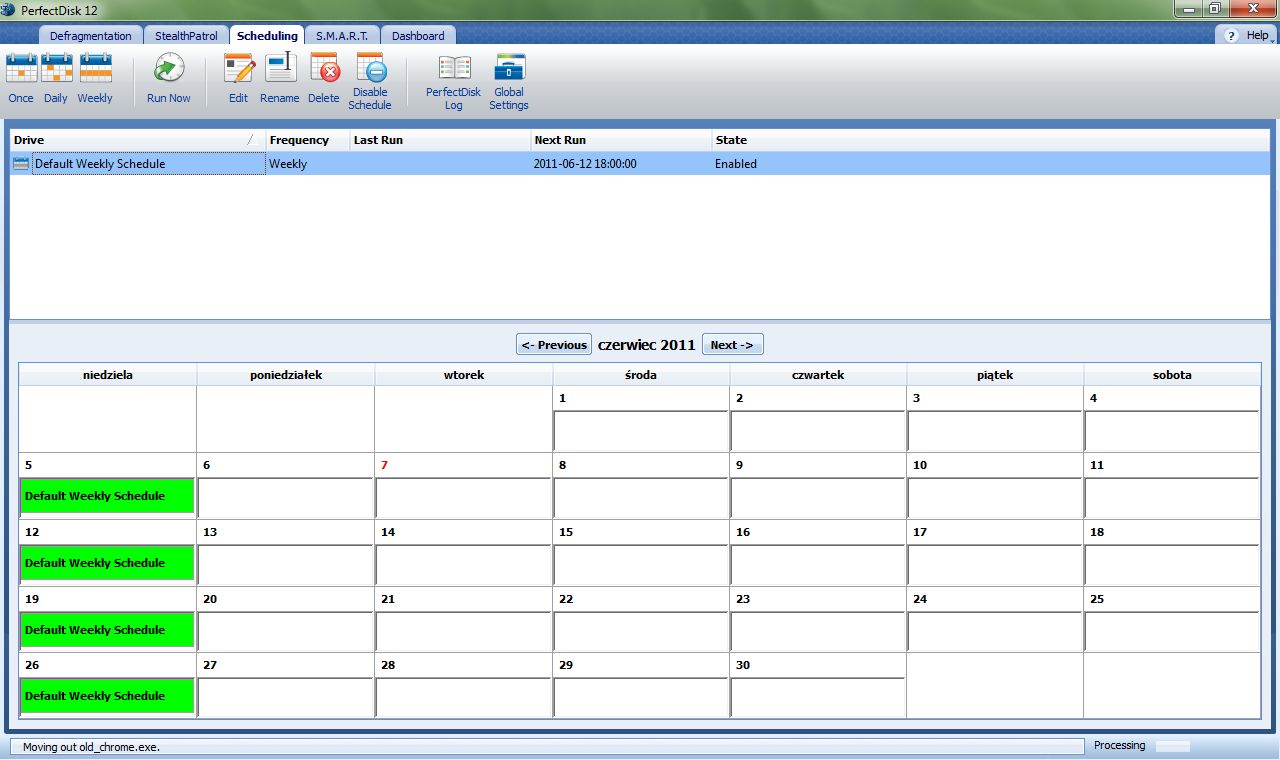Click the czerwiec 2011 month label
The height and width of the screenshot is (760, 1280).
[x=646, y=345]
